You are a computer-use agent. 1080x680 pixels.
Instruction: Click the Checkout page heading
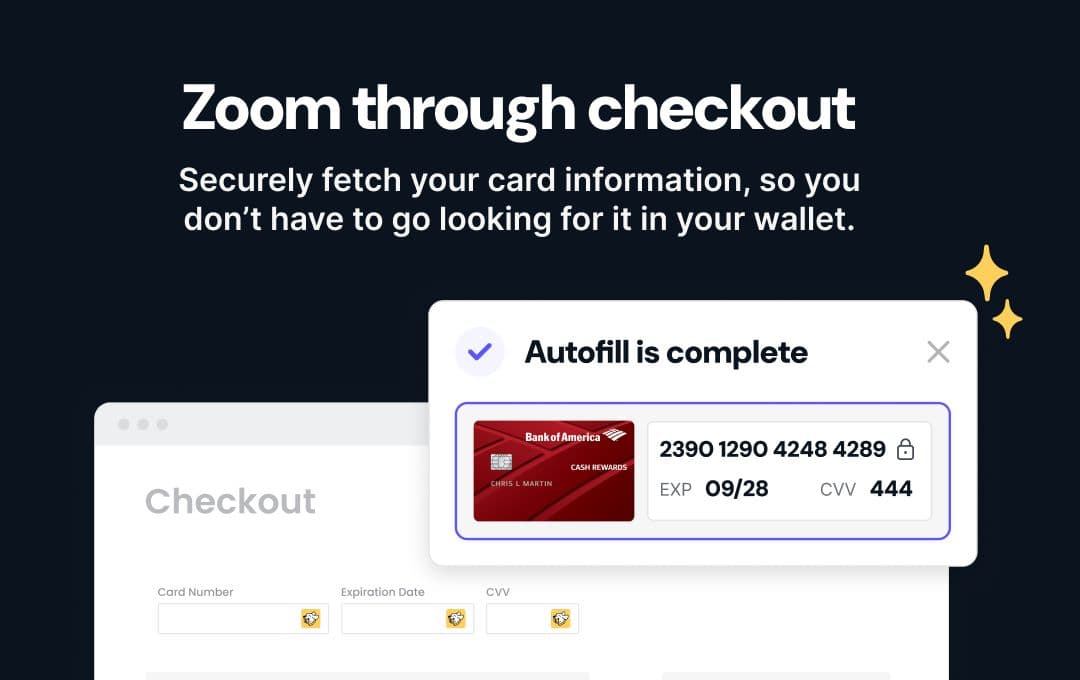[x=230, y=501]
